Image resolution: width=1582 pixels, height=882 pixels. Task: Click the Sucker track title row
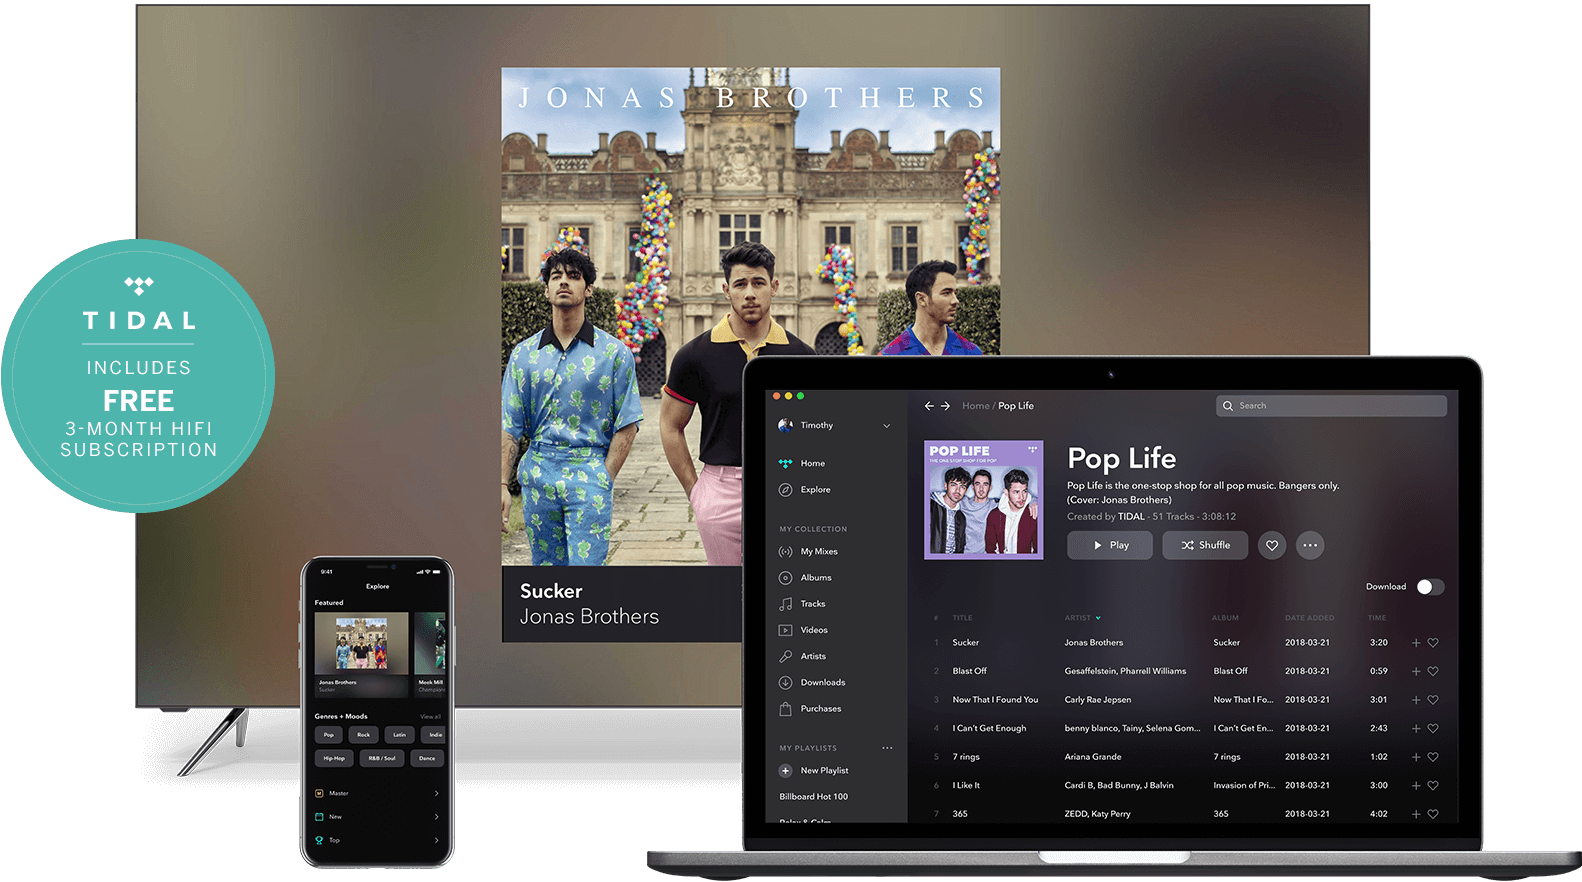(x=966, y=643)
